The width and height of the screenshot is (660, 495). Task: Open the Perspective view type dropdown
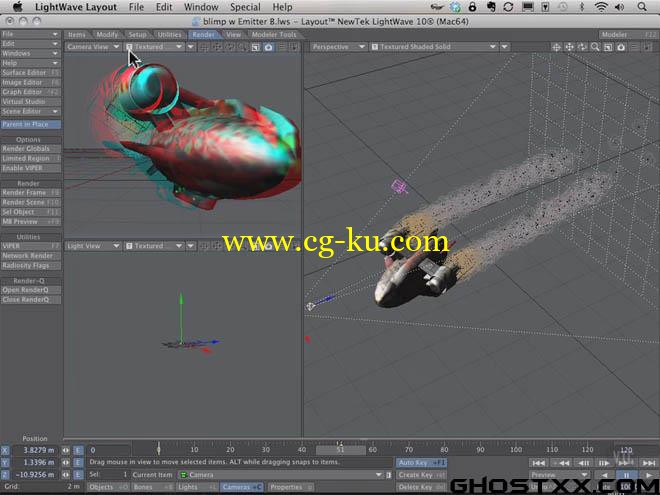coord(338,47)
